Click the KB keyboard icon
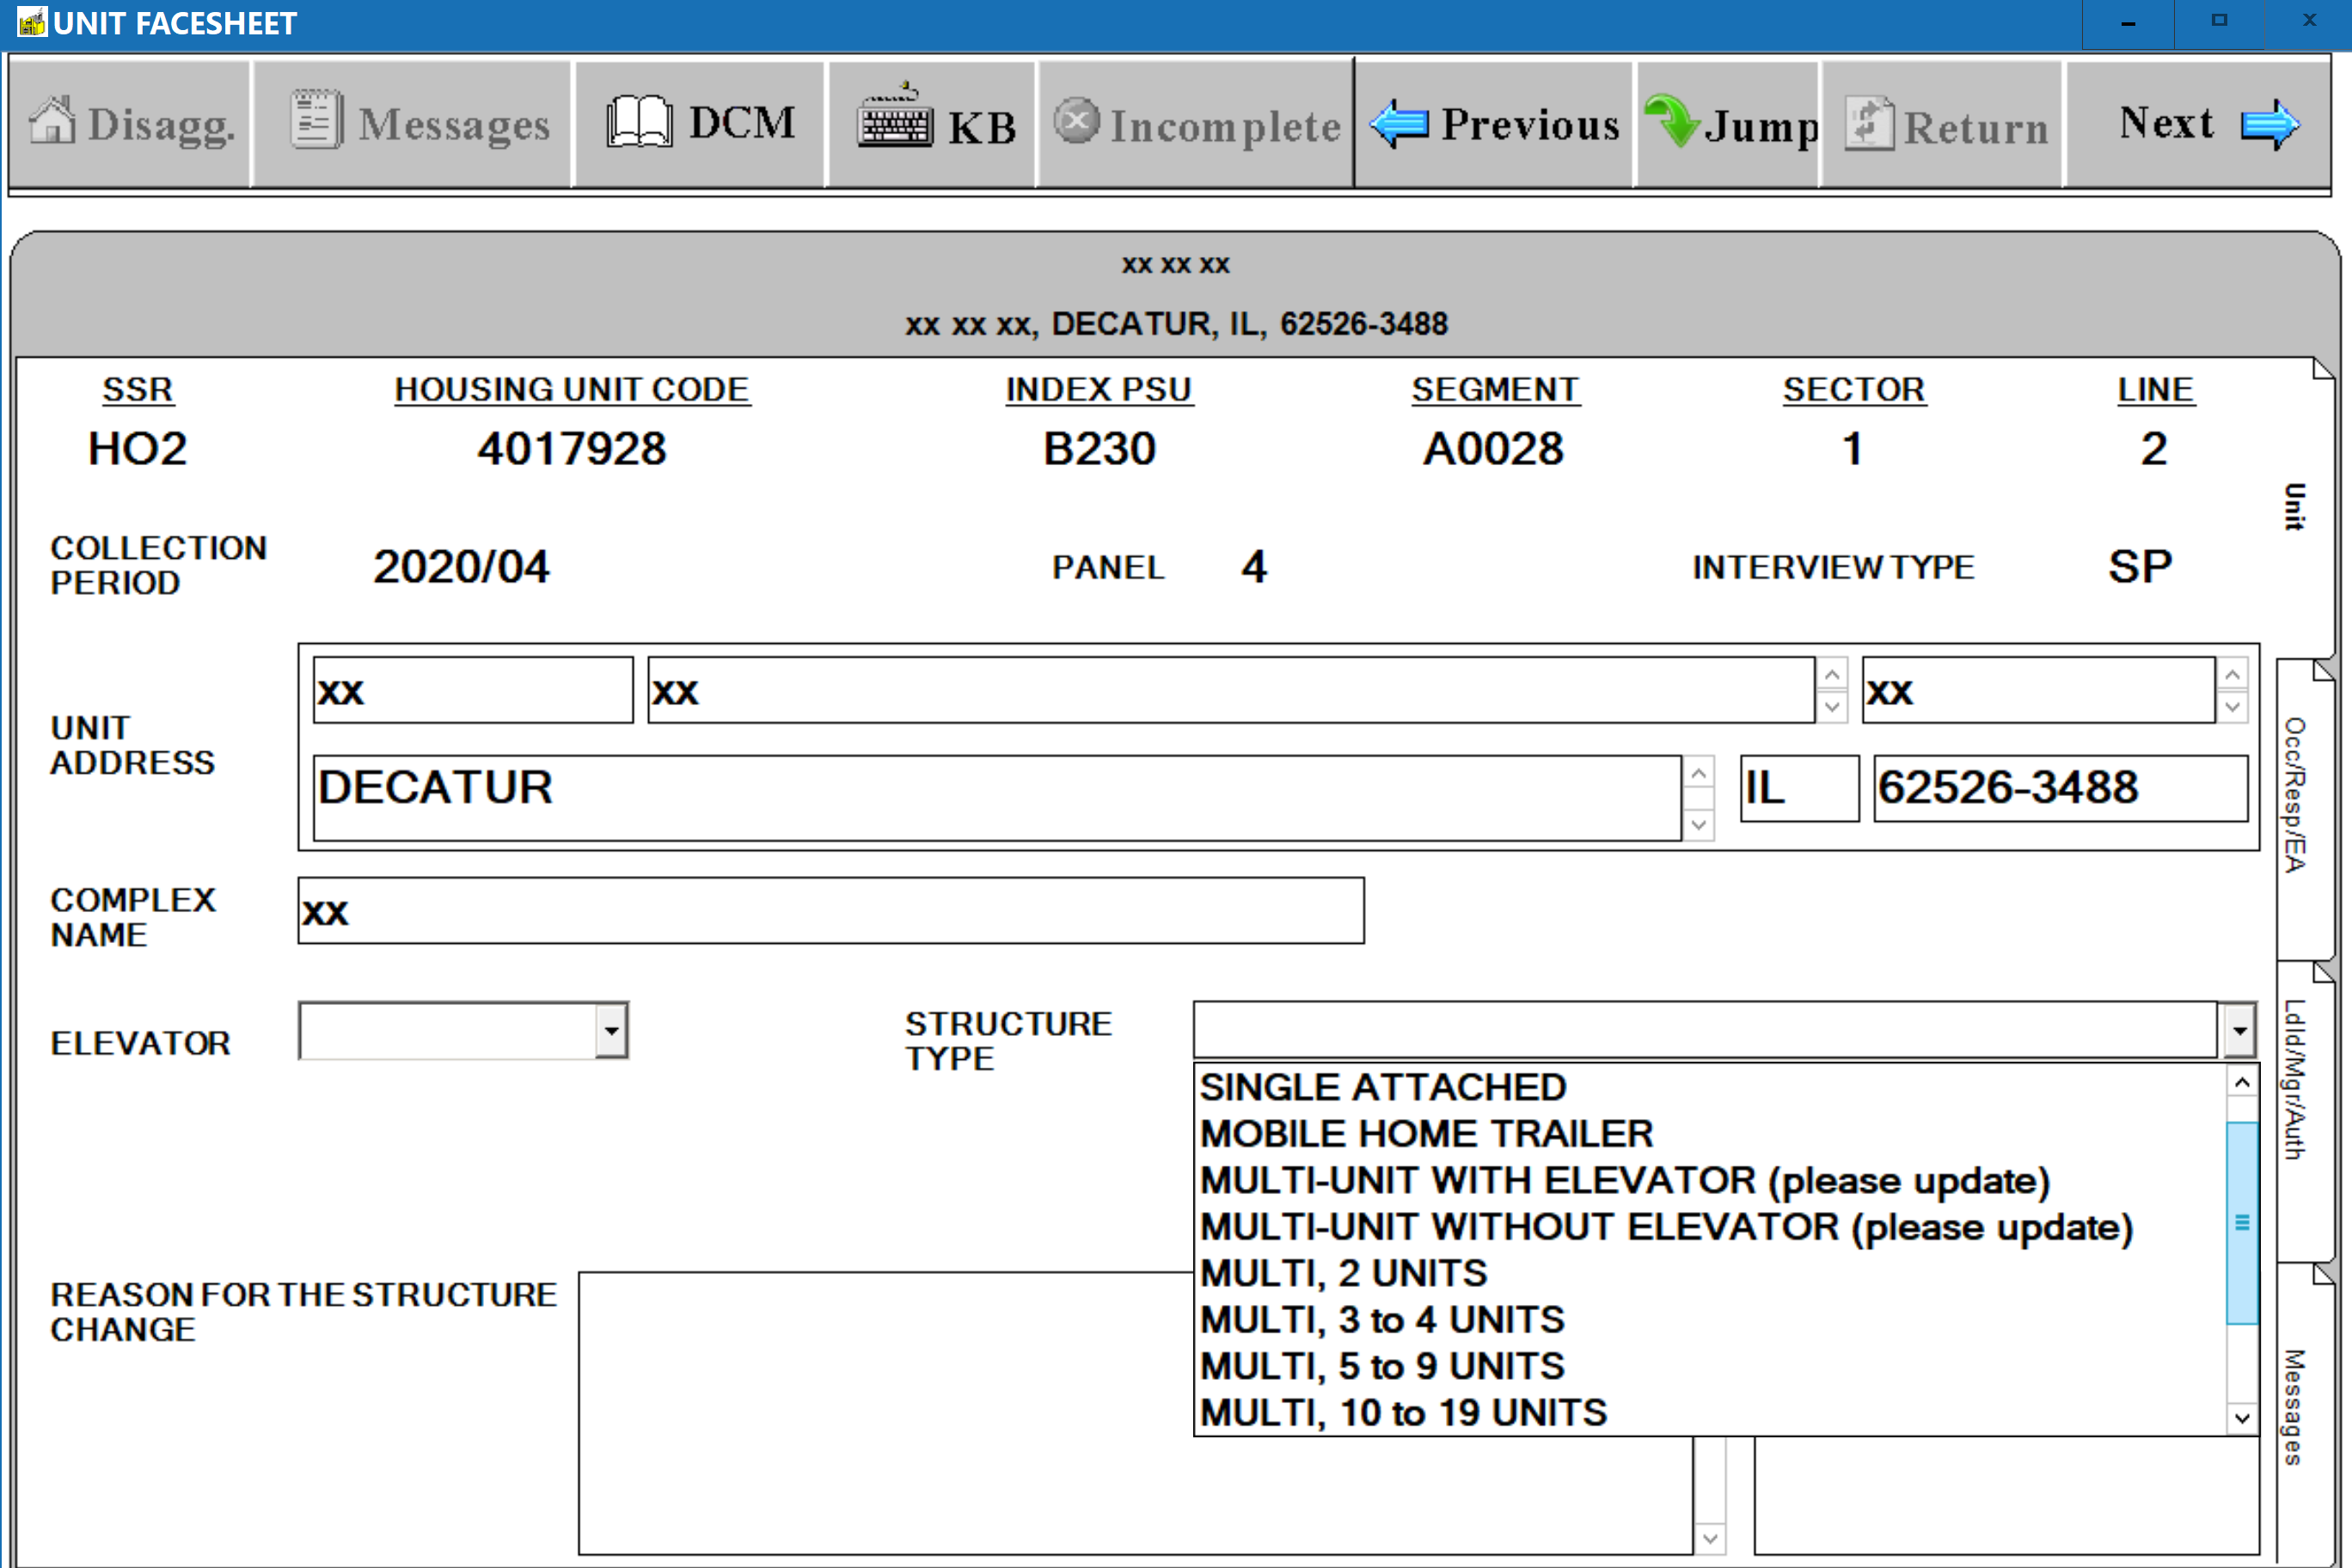Screen dimensions: 2352x1568 point(893,123)
